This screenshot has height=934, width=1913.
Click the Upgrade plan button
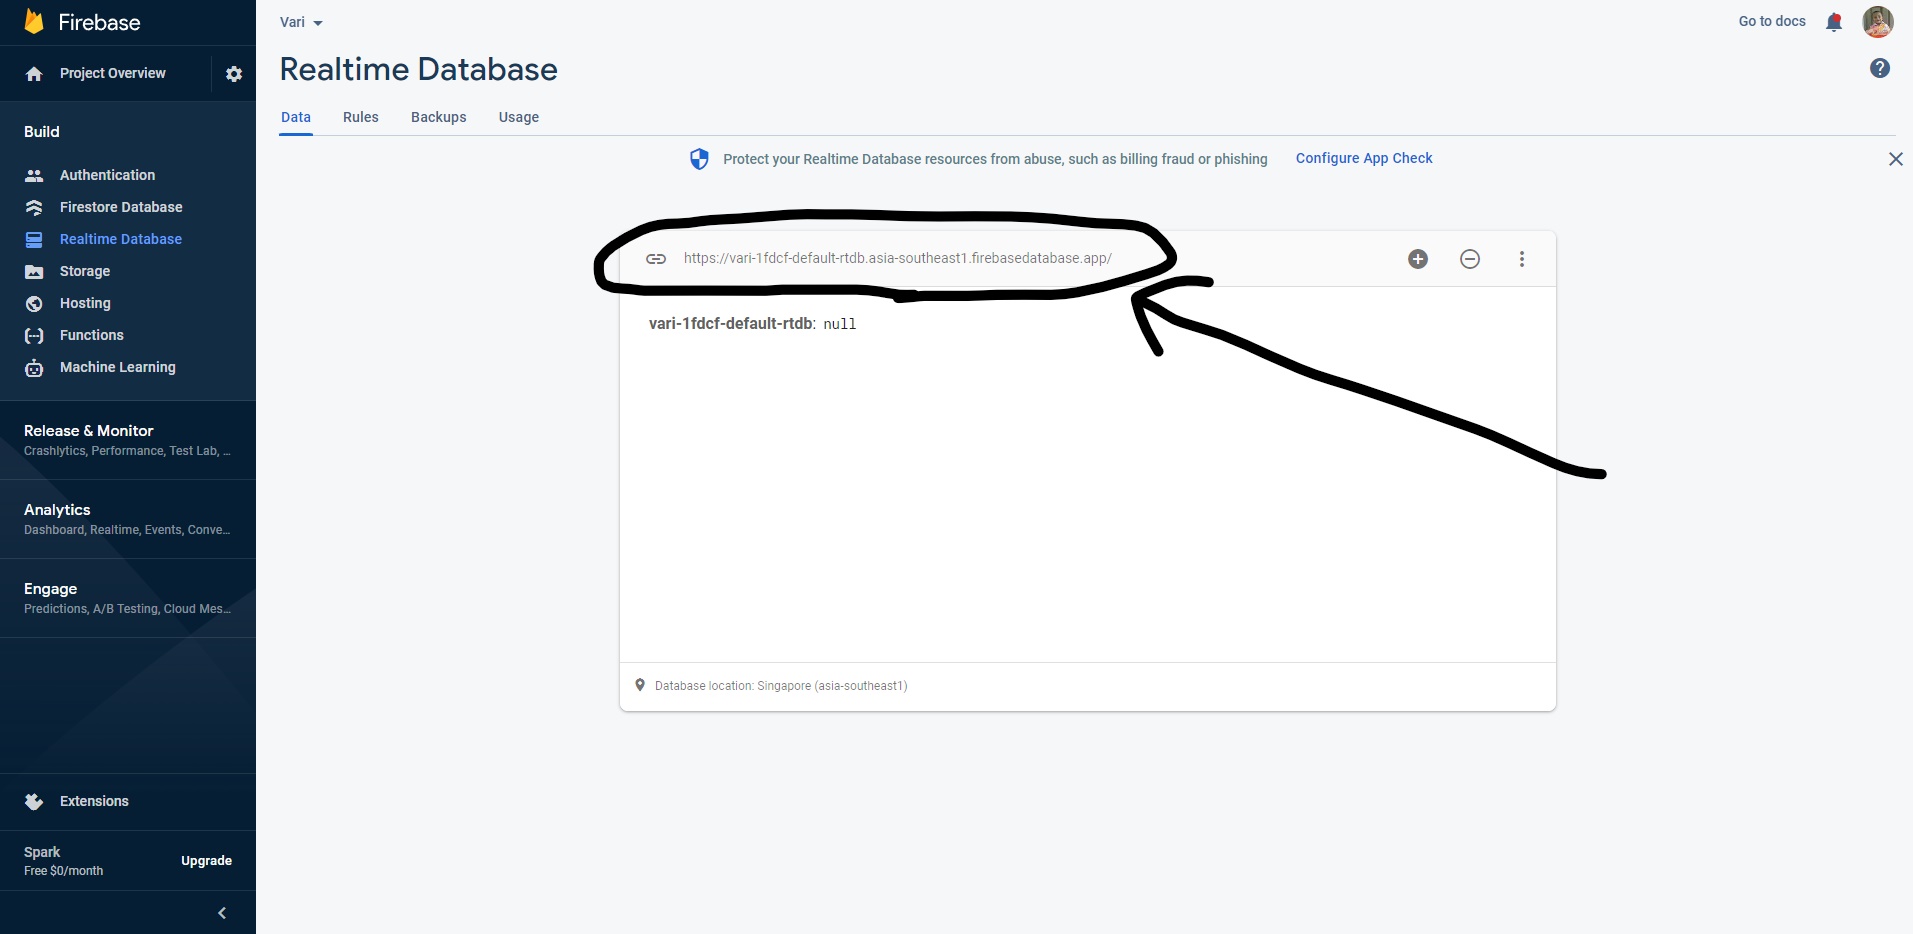(206, 861)
